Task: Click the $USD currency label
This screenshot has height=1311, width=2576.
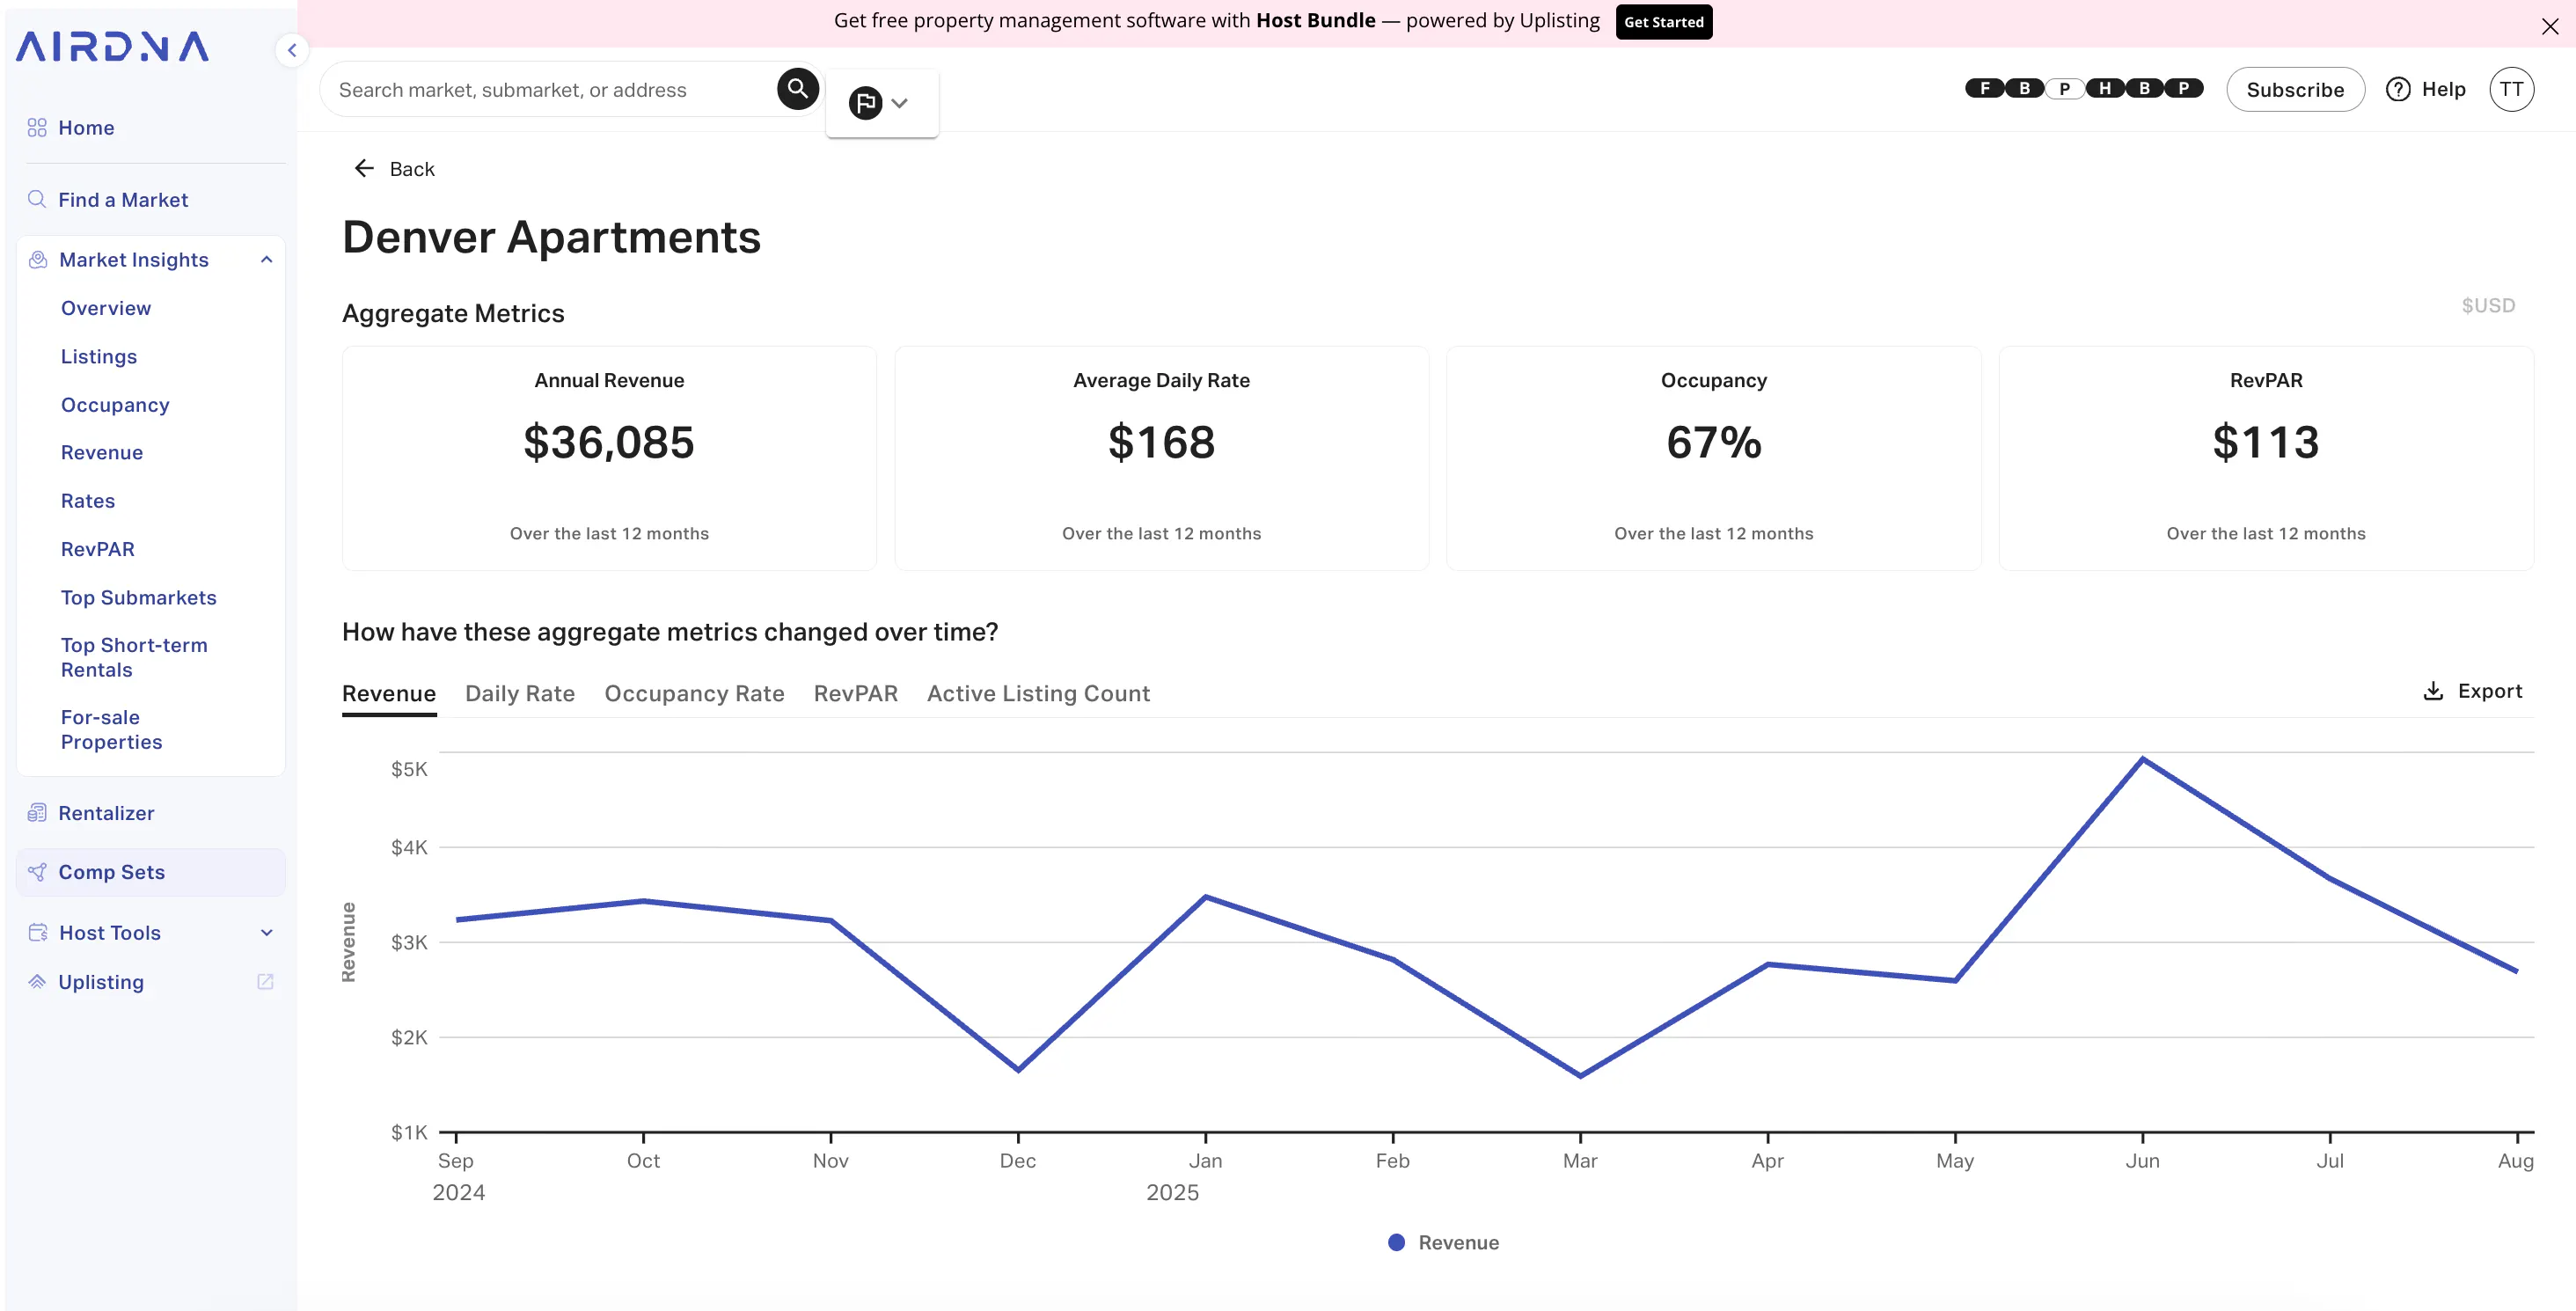Action: point(2488,306)
